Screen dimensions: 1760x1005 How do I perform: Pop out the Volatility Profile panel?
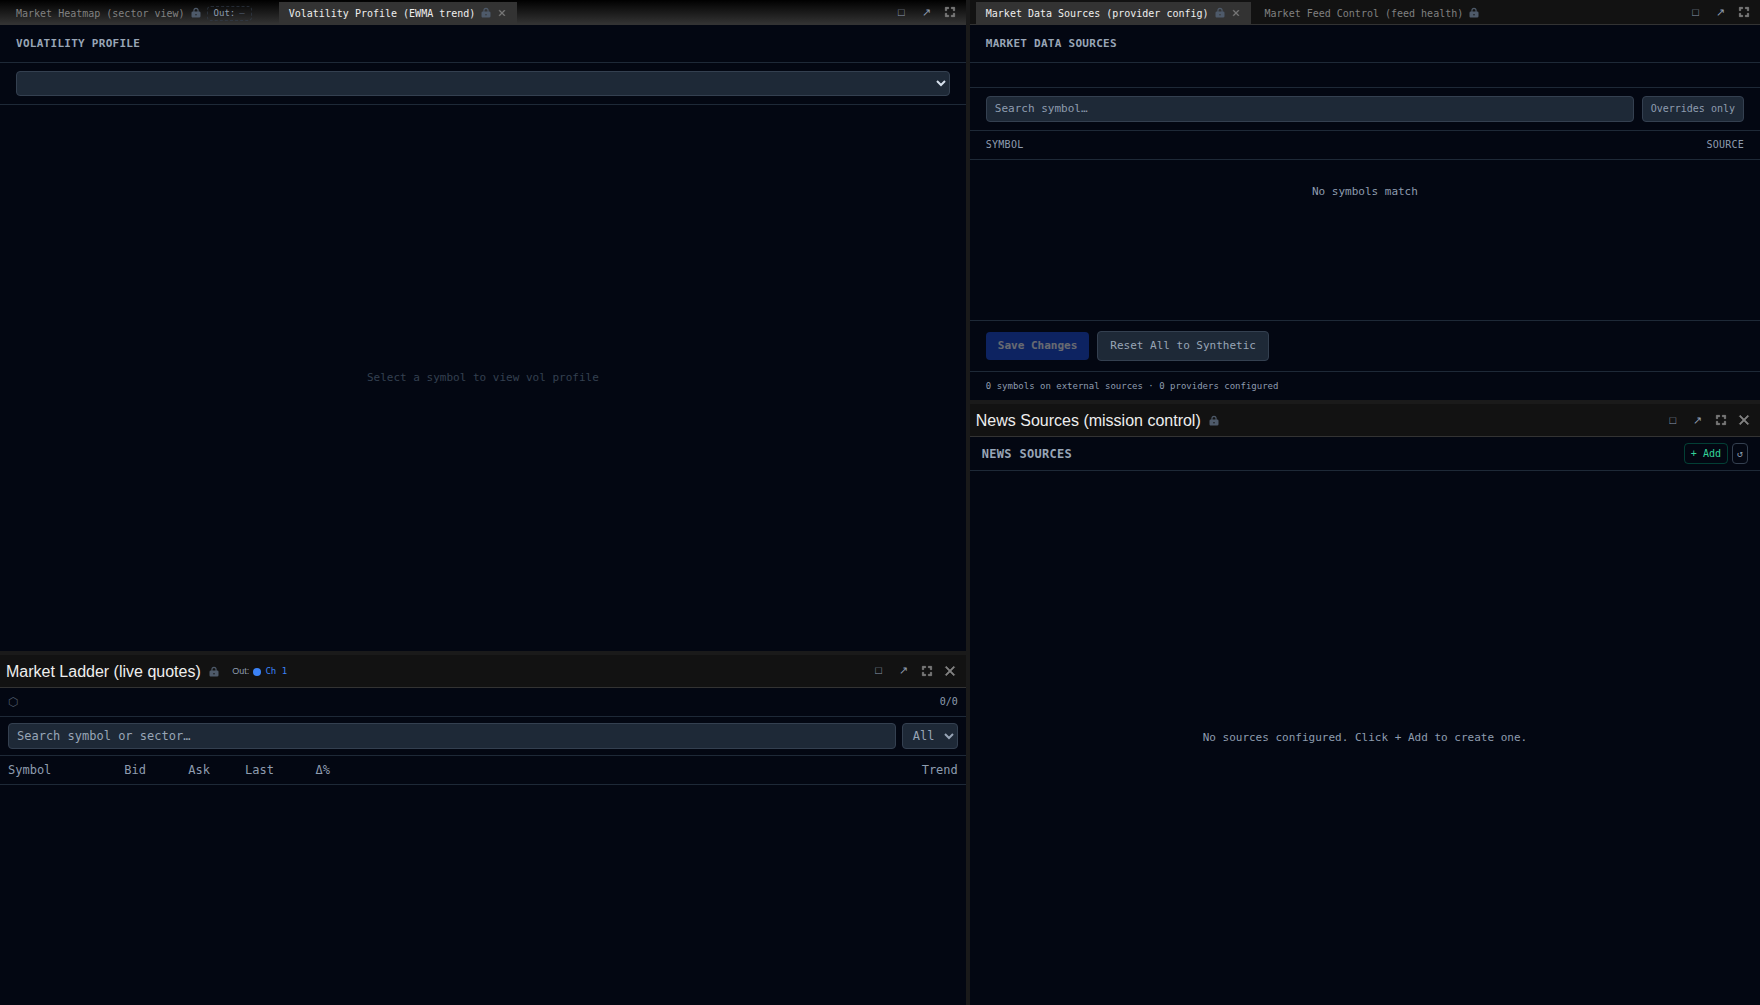tap(926, 13)
